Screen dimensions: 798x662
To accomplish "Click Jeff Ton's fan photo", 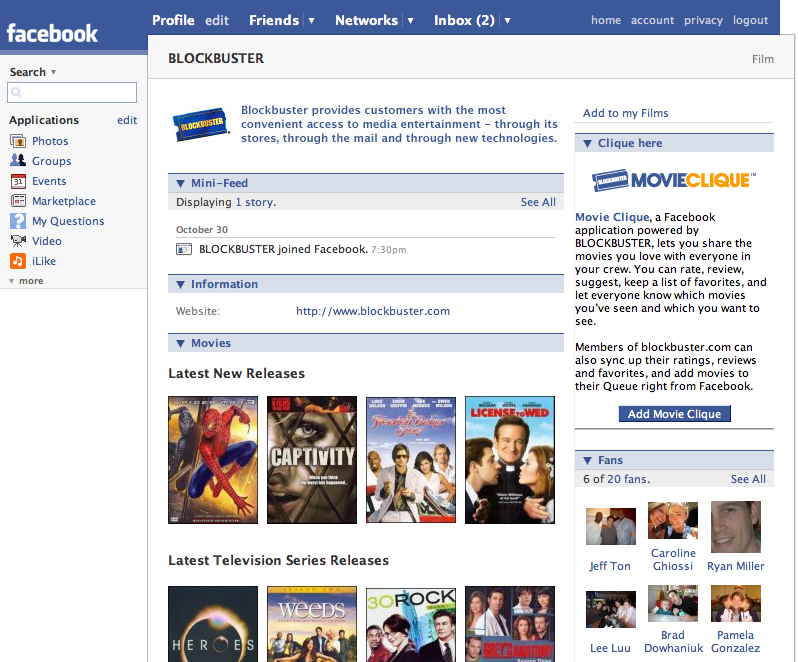I will pos(611,526).
